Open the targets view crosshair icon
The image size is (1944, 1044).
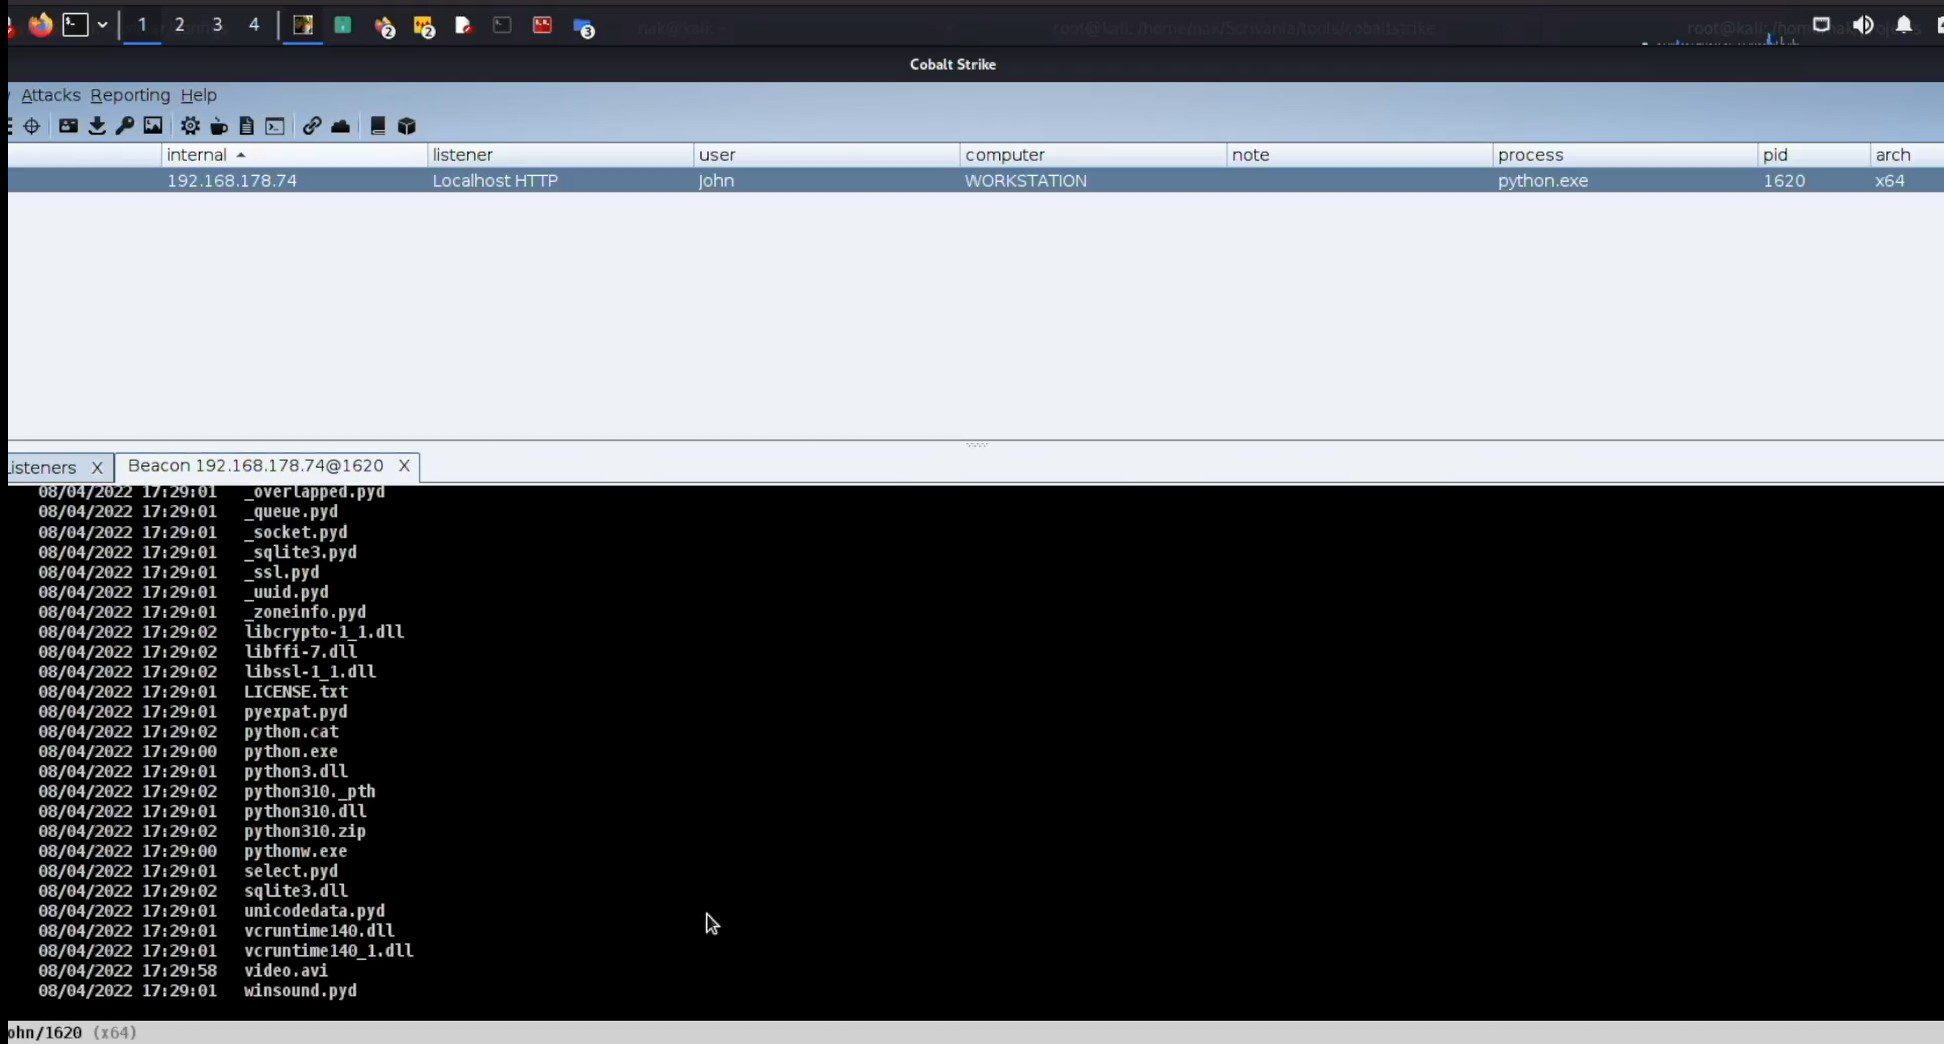pyautogui.click(x=32, y=126)
